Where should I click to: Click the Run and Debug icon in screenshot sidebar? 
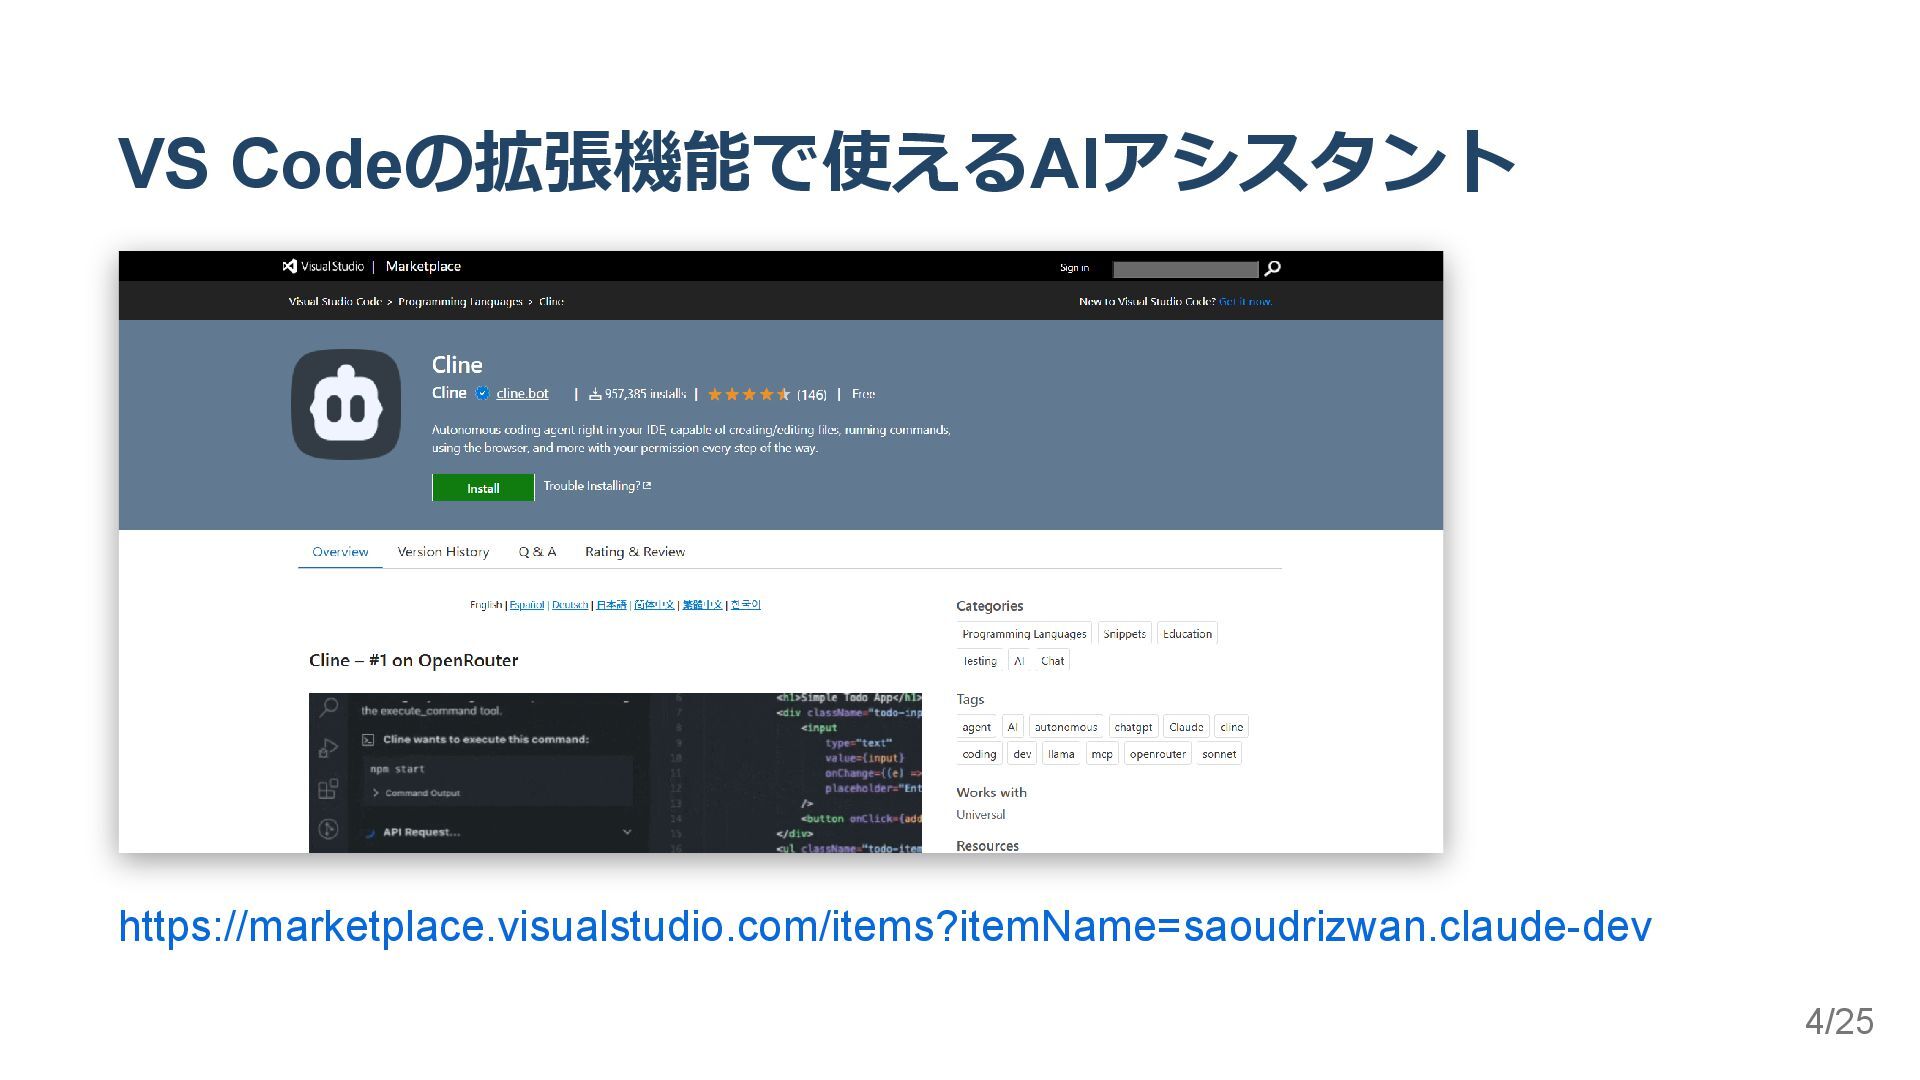coord(328,748)
